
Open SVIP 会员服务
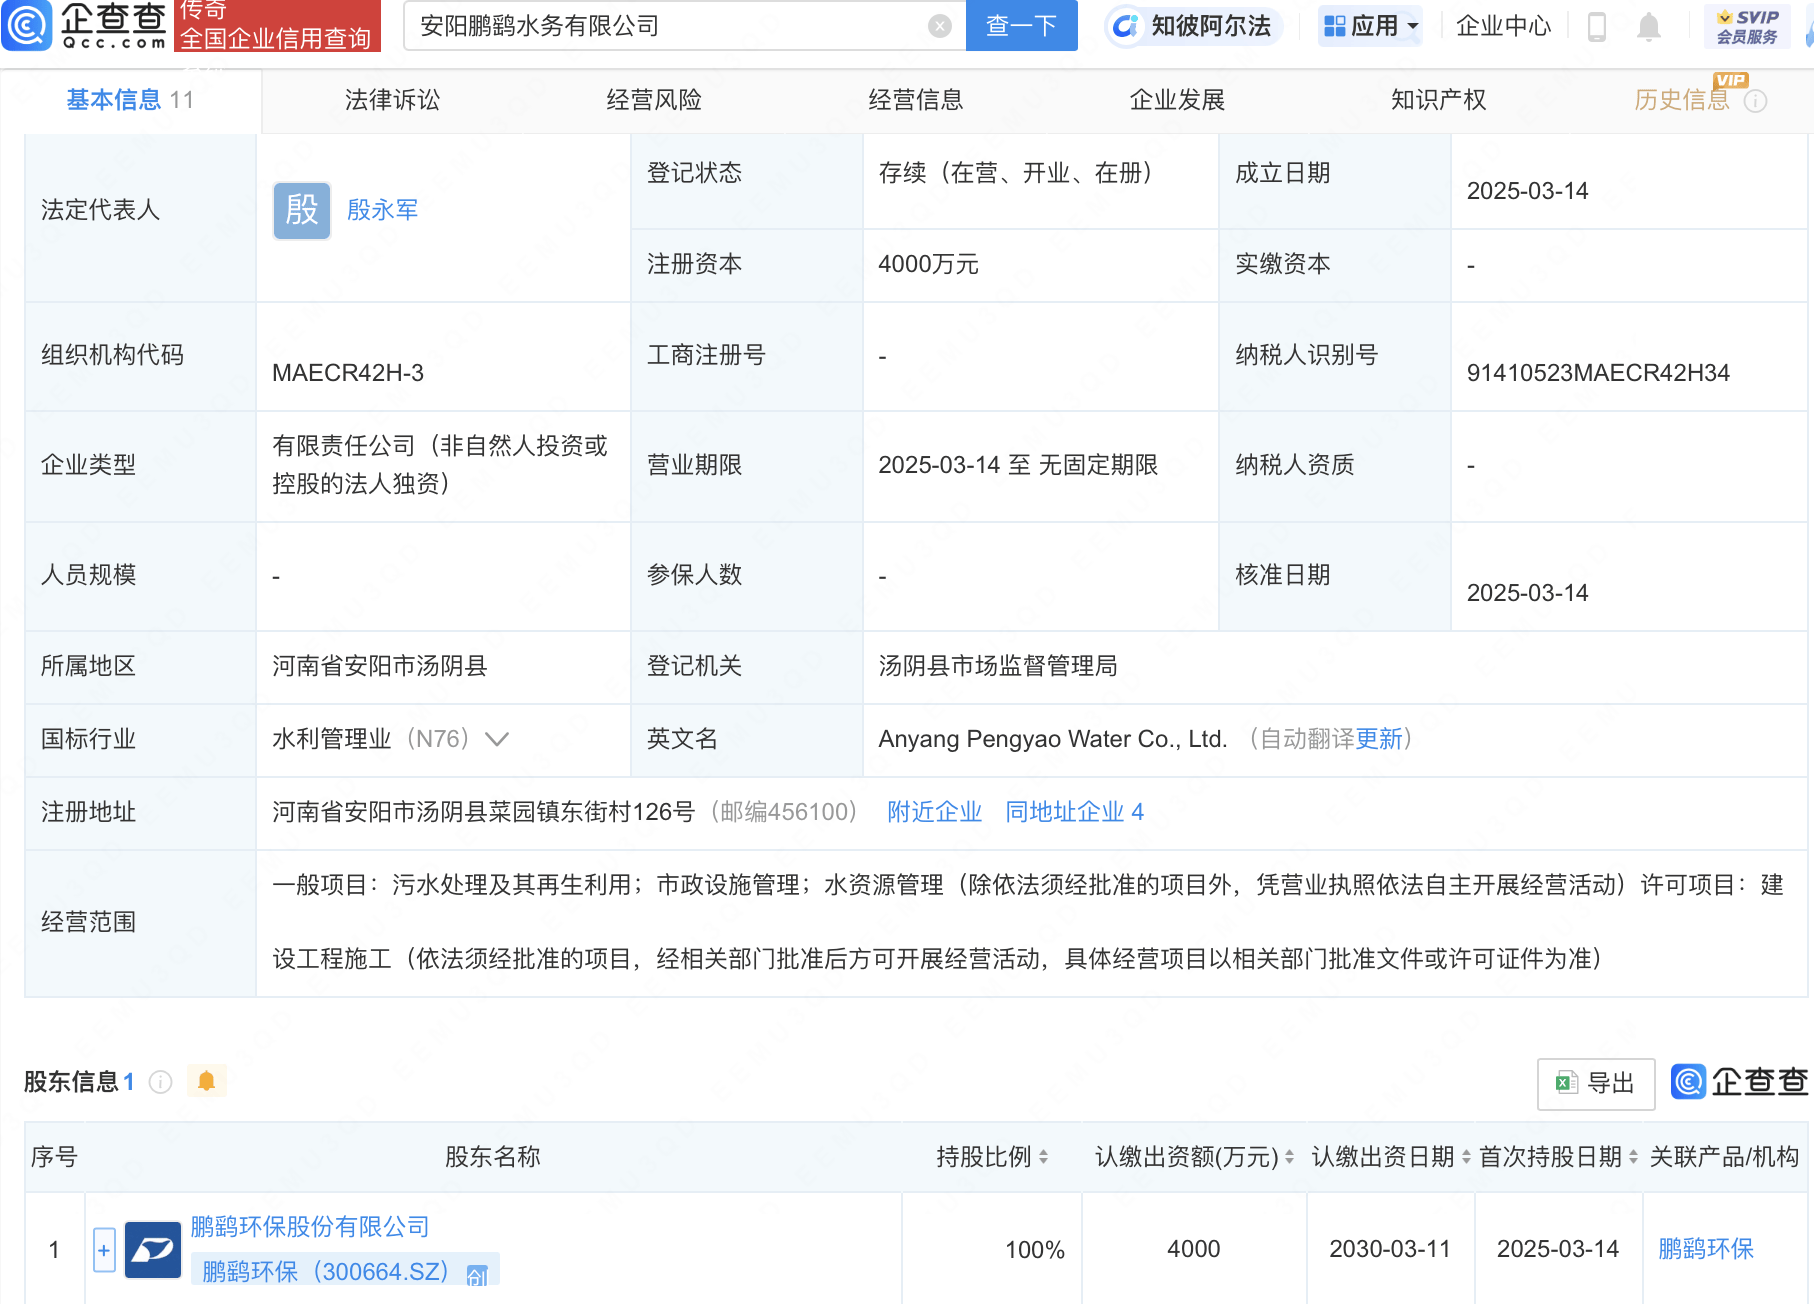tap(1747, 26)
